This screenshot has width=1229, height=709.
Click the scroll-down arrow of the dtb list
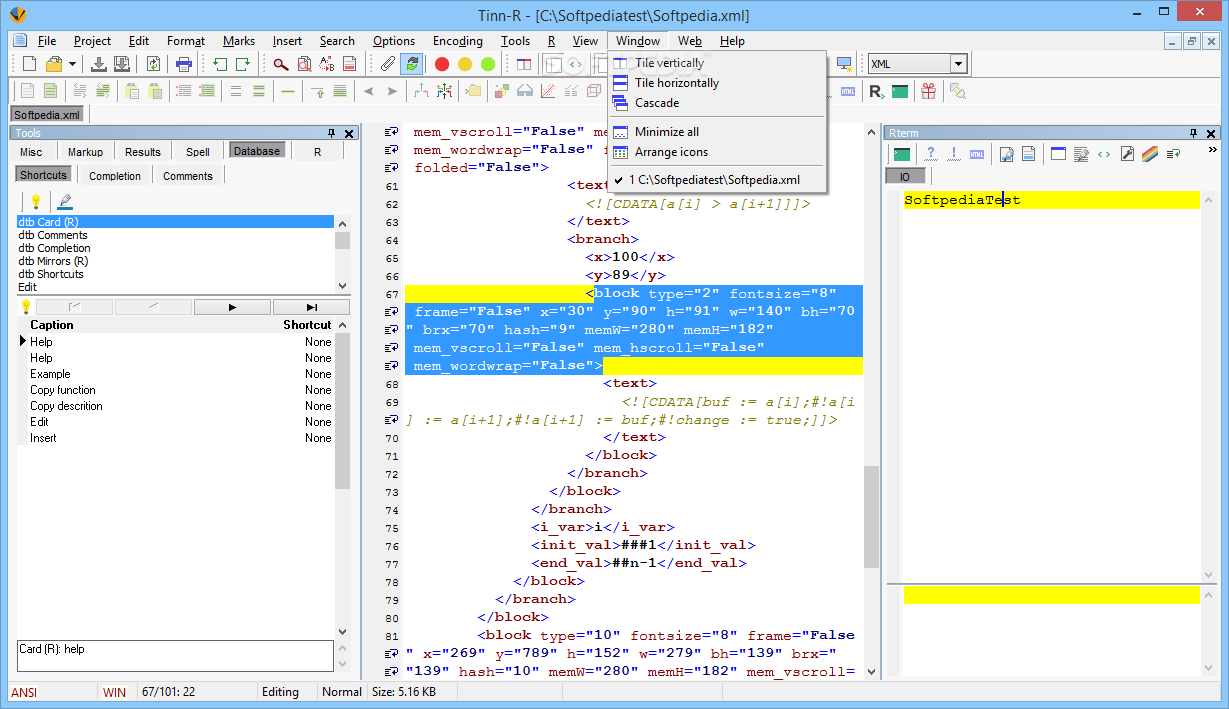point(343,285)
